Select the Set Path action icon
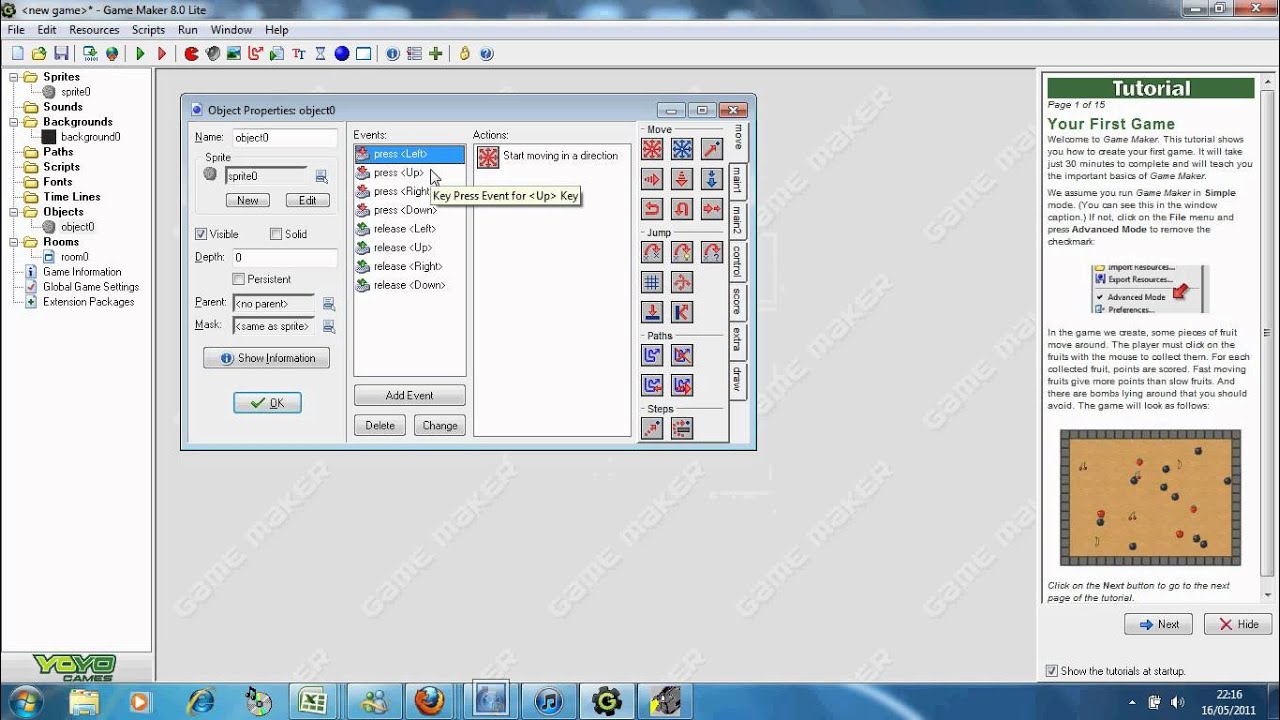 tap(652, 356)
